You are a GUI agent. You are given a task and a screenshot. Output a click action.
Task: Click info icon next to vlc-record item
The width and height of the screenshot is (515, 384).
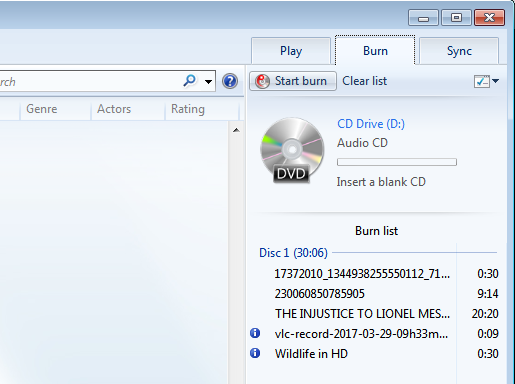pyautogui.click(x=255, y=333)
